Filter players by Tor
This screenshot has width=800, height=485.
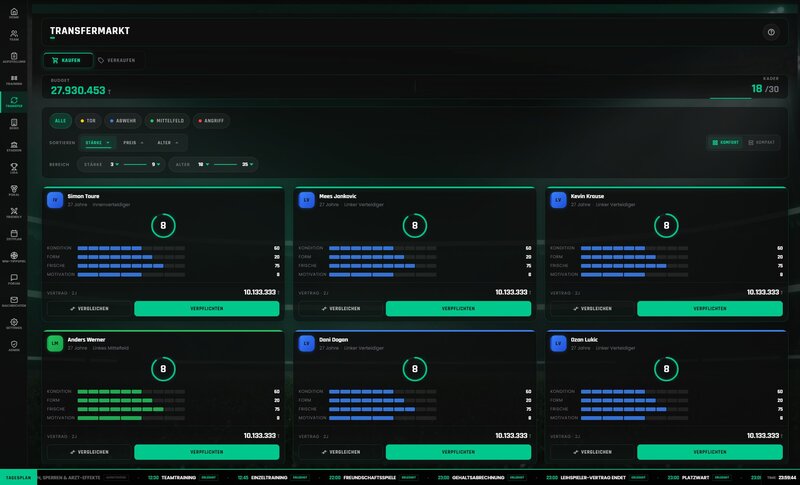pos(88,121)
